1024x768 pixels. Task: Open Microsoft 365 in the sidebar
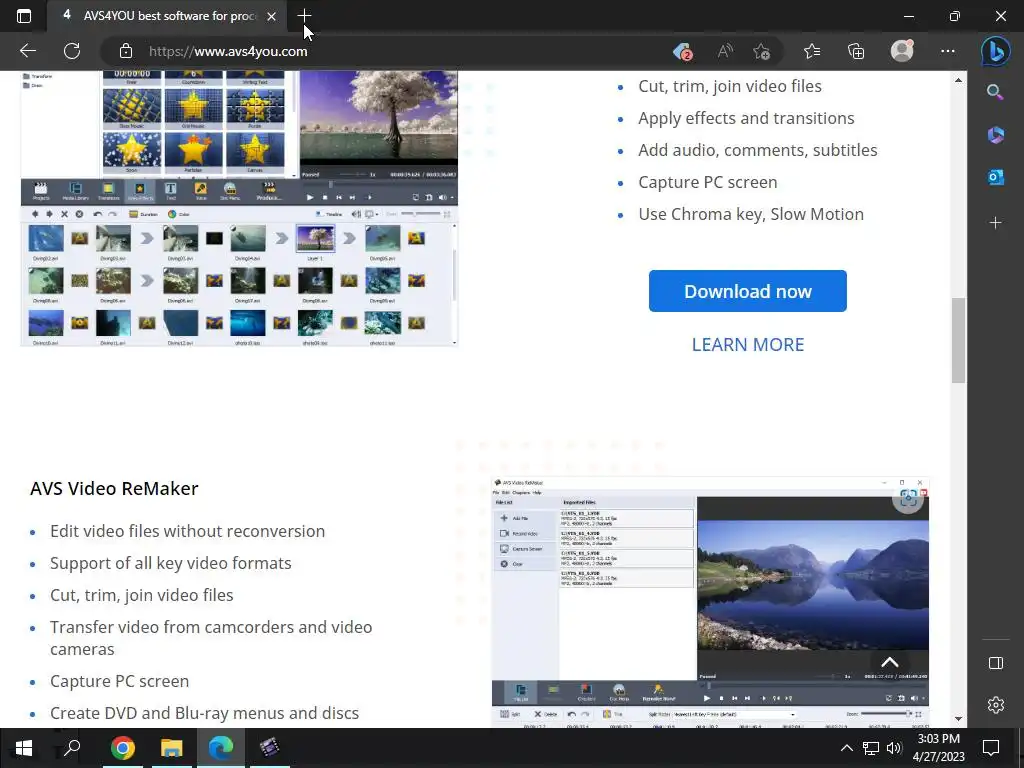pos(995,135)
